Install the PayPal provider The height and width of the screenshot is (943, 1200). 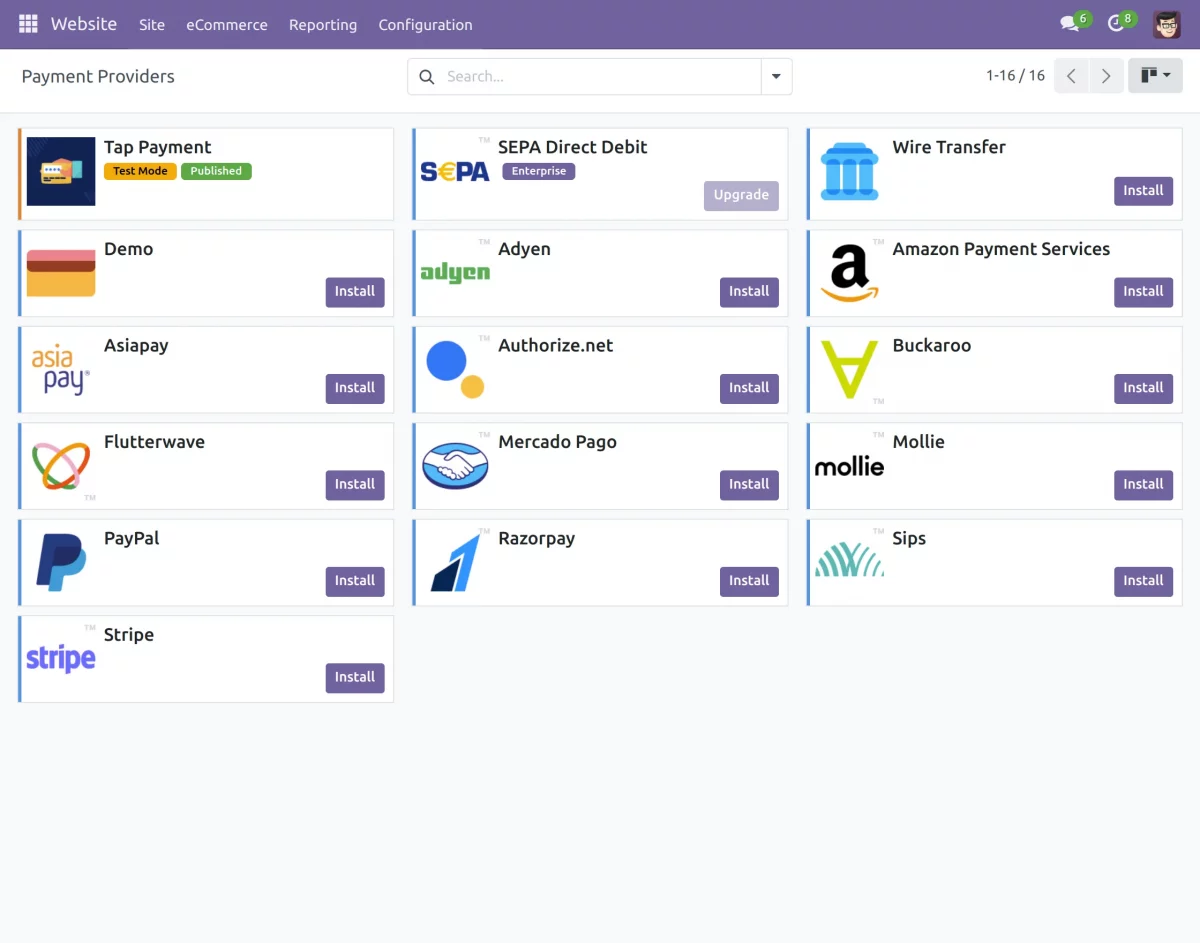tap(355, 581)
